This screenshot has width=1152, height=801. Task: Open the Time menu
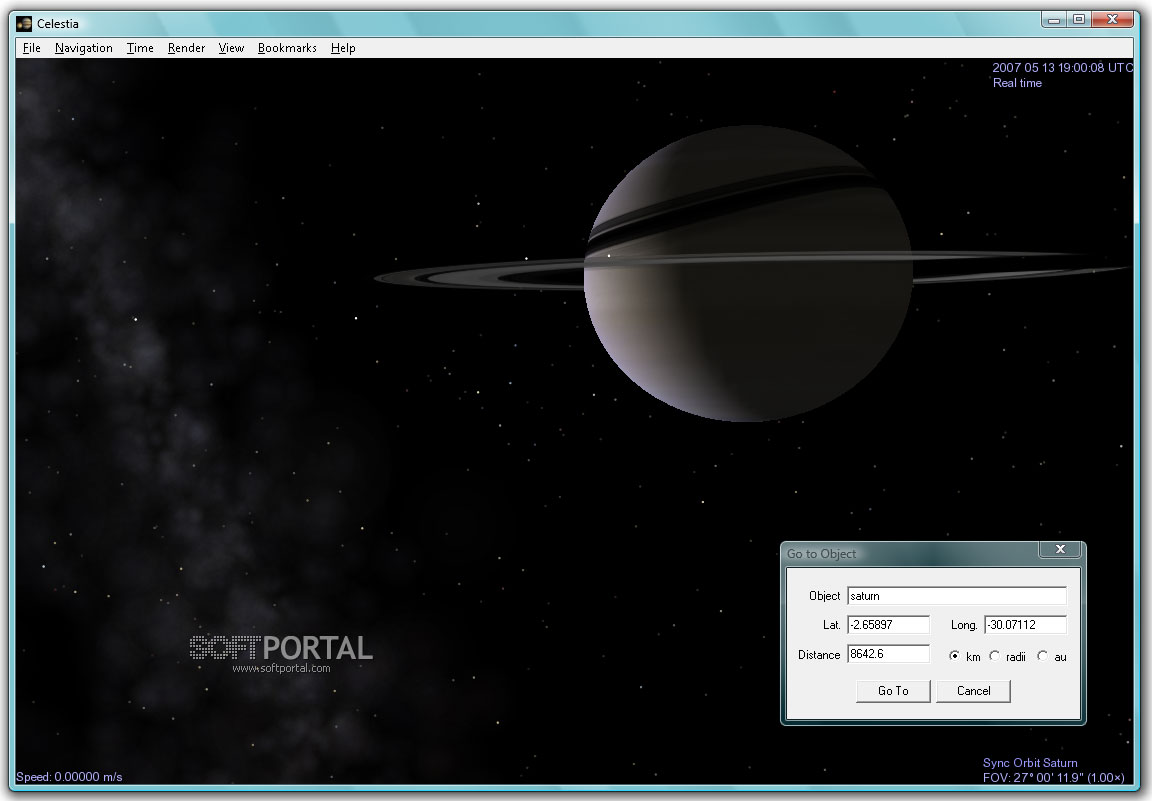point(140,48)
